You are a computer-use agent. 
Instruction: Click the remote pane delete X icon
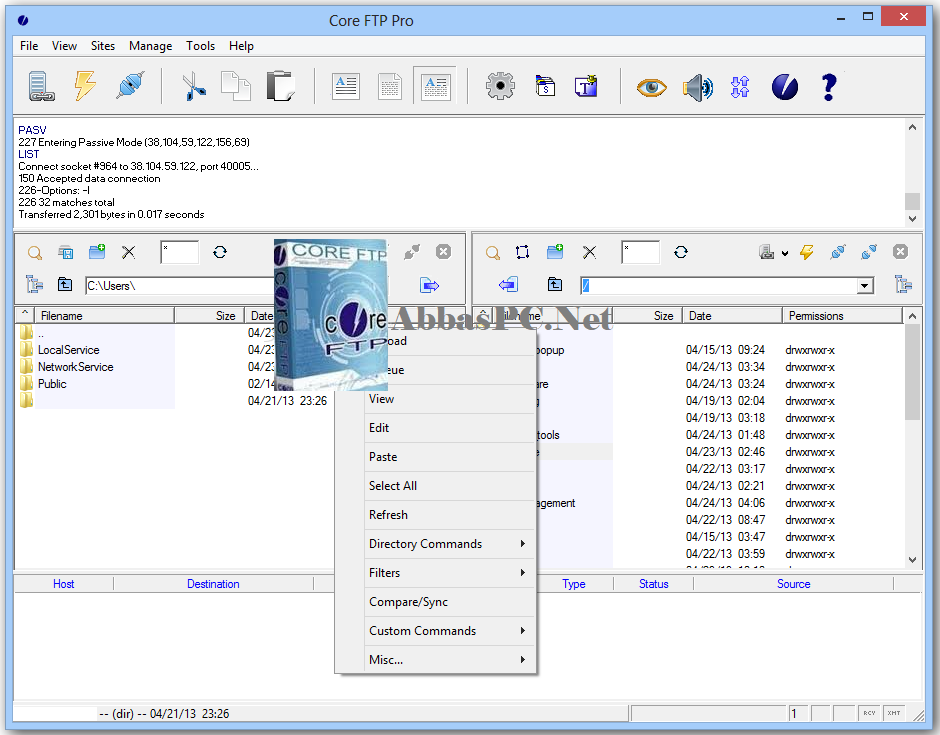[589, 252]
